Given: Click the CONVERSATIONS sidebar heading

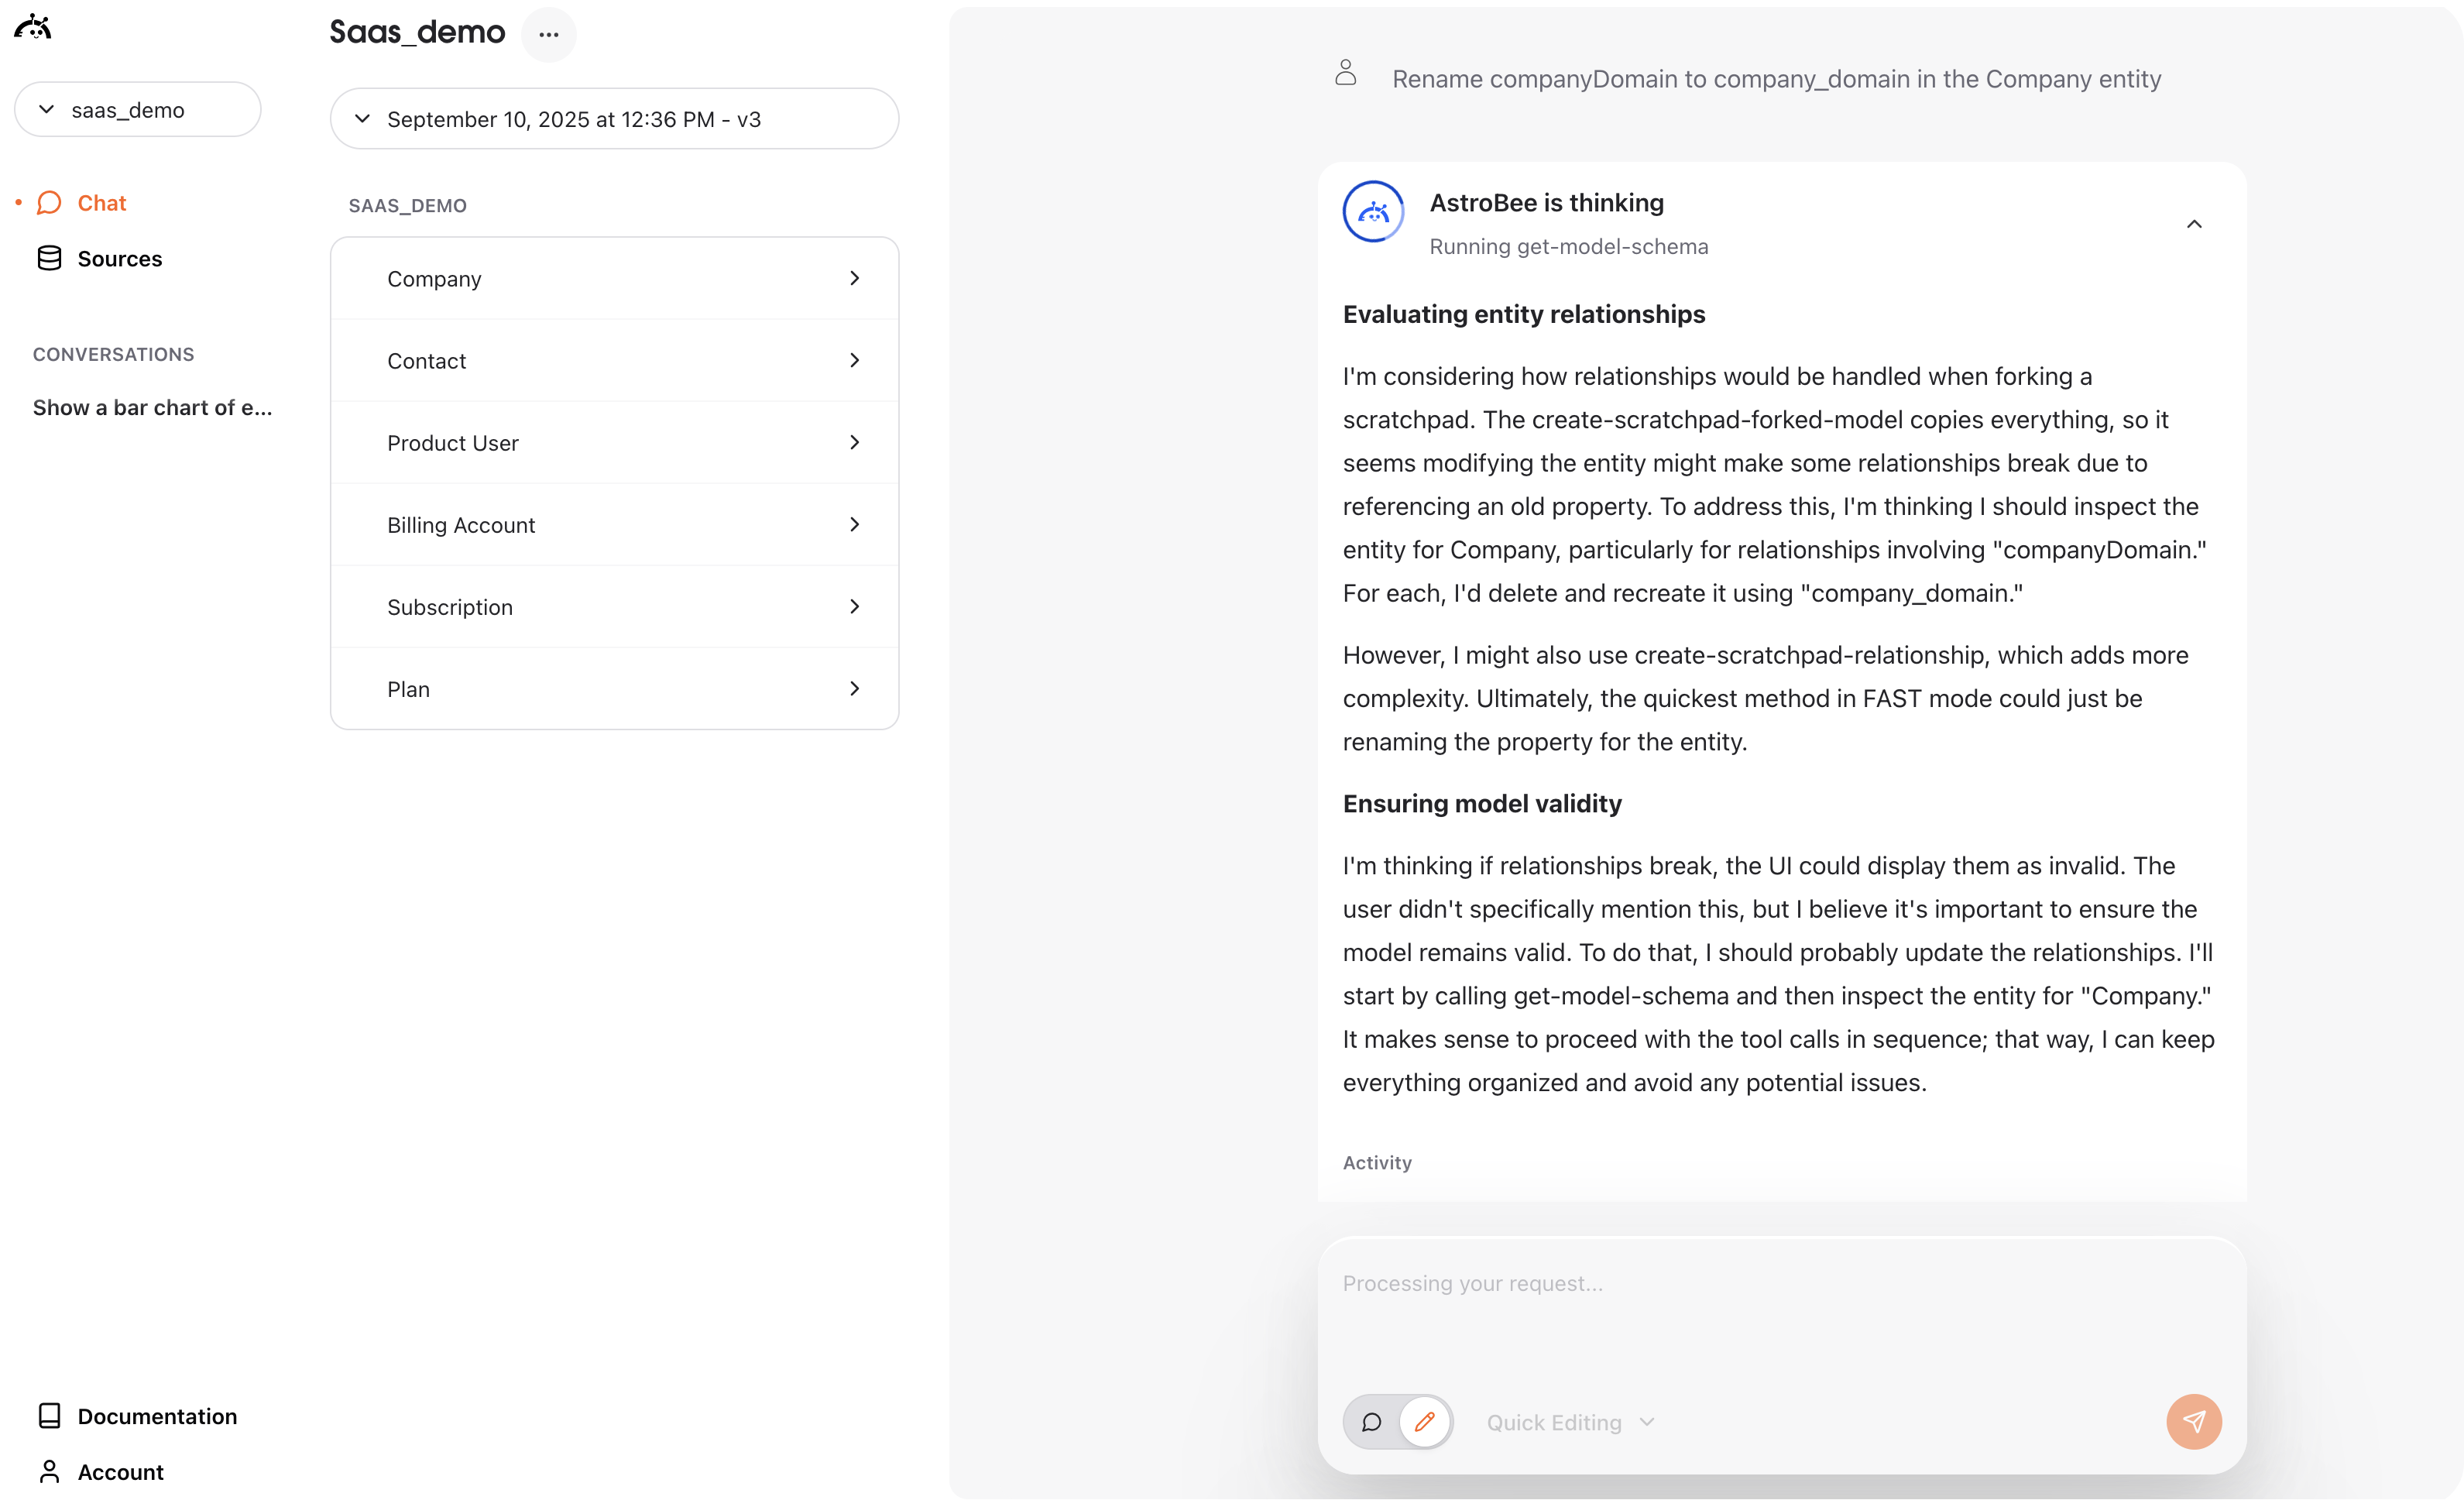Looking at the screenshot, I should tap(113, 354).
